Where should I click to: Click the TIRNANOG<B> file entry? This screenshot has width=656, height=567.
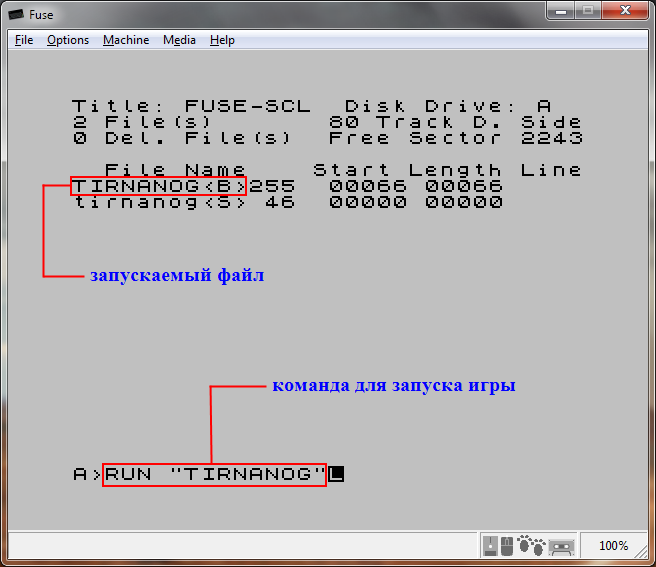point(159,186)
